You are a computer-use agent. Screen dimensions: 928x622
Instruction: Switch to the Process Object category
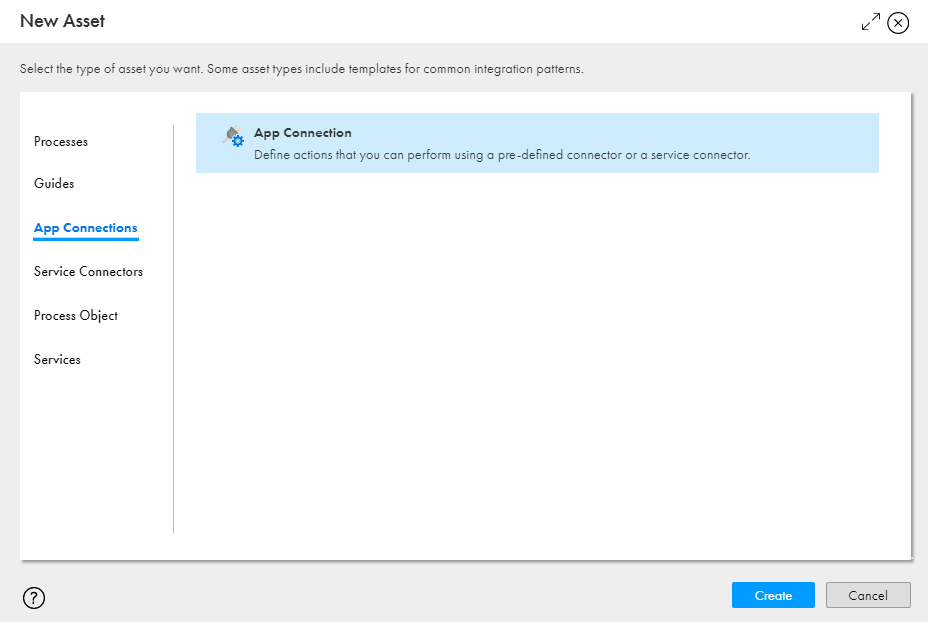pyautogui.click(x=76, y=316)
